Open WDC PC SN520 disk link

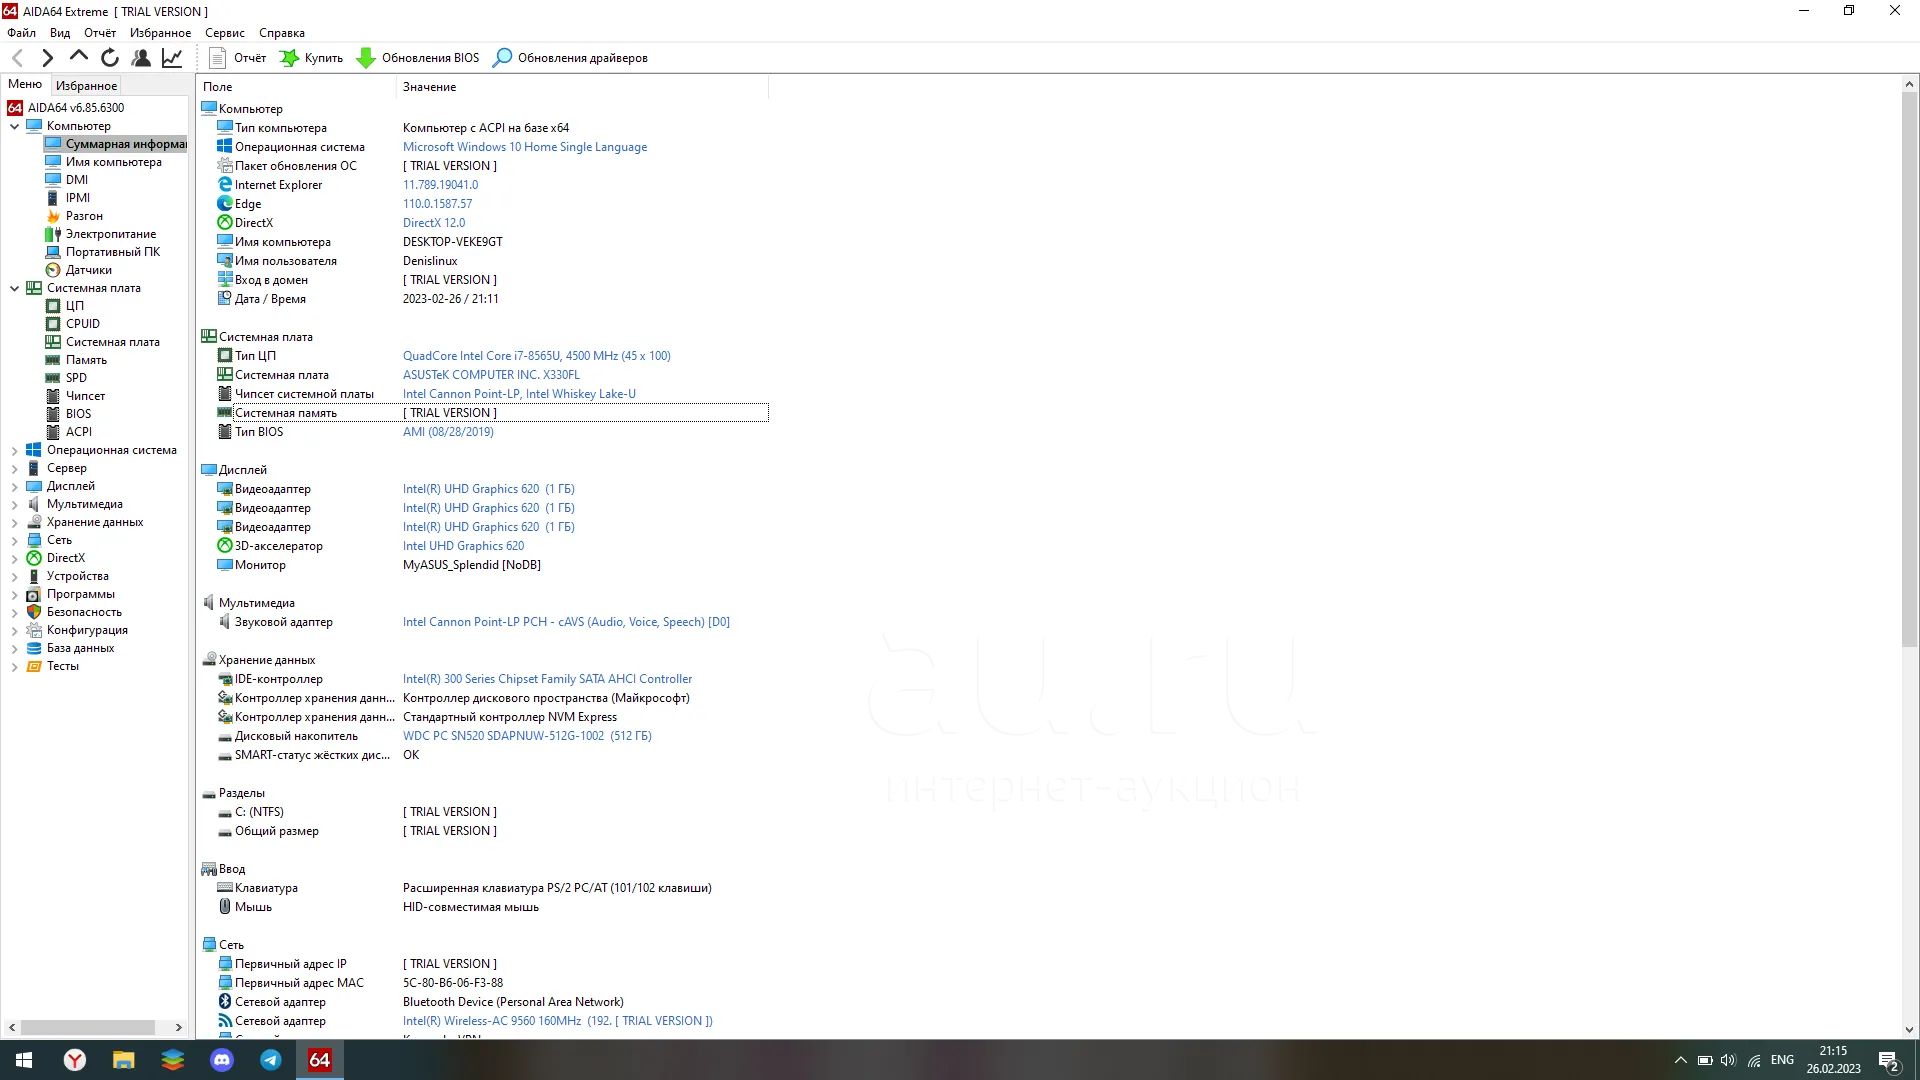click(x=527, y=736)
